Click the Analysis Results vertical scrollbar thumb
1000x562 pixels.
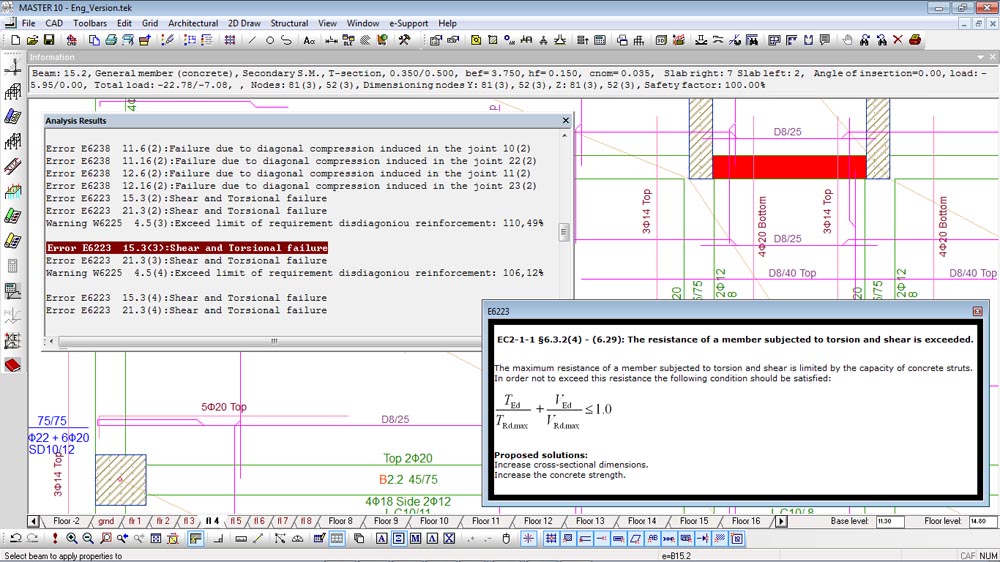pos(563,232)
